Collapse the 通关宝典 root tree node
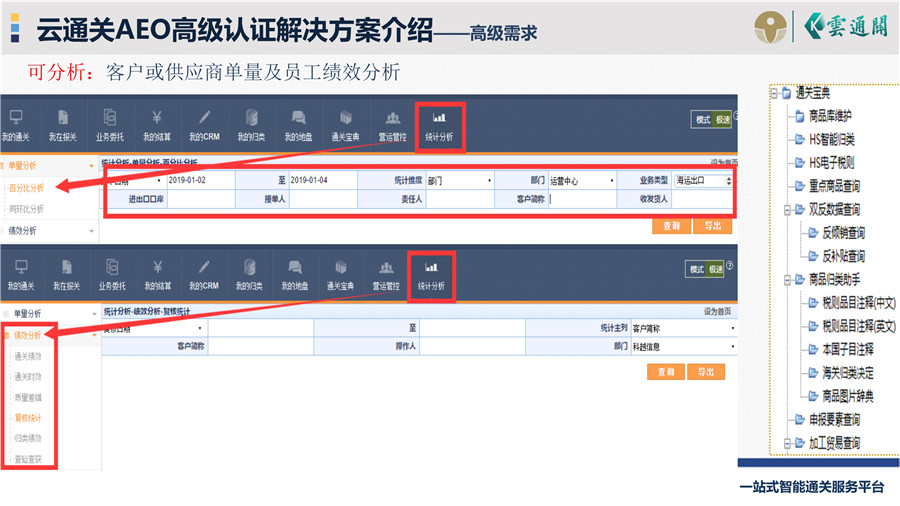 pos(774,93)
